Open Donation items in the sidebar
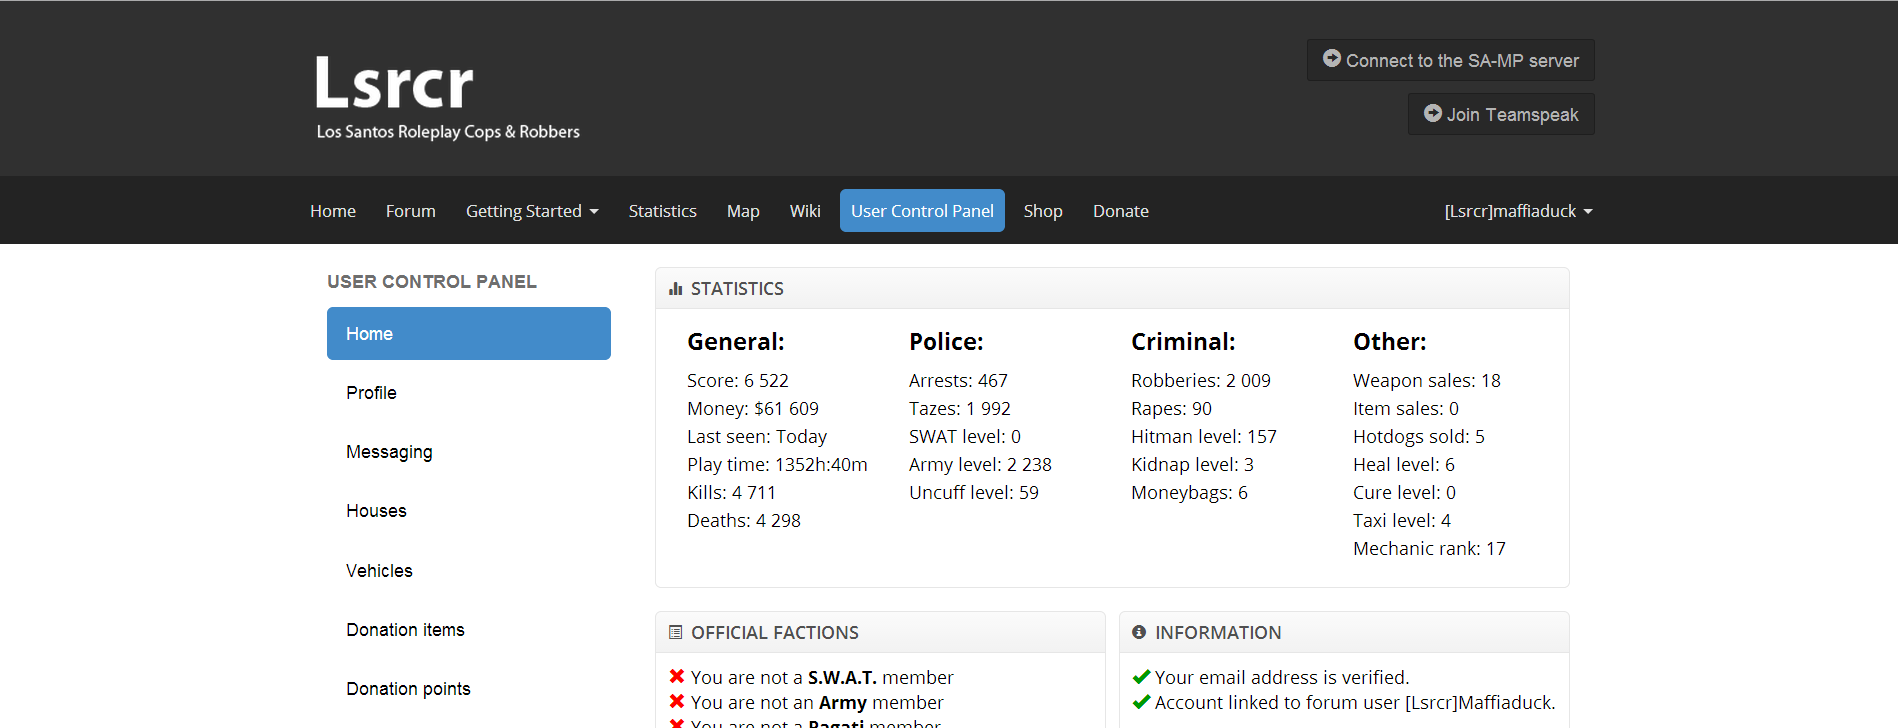The image size is (1898, 728). tap(469, 630)
